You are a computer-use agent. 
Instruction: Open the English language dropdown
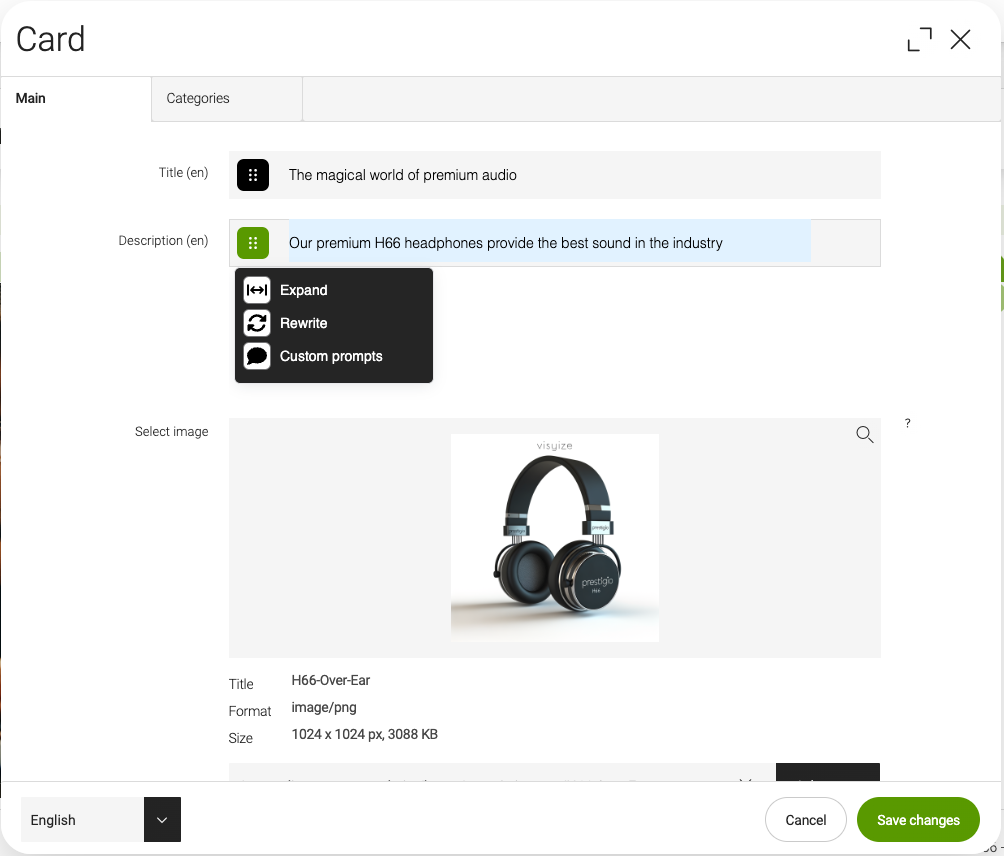83,820
